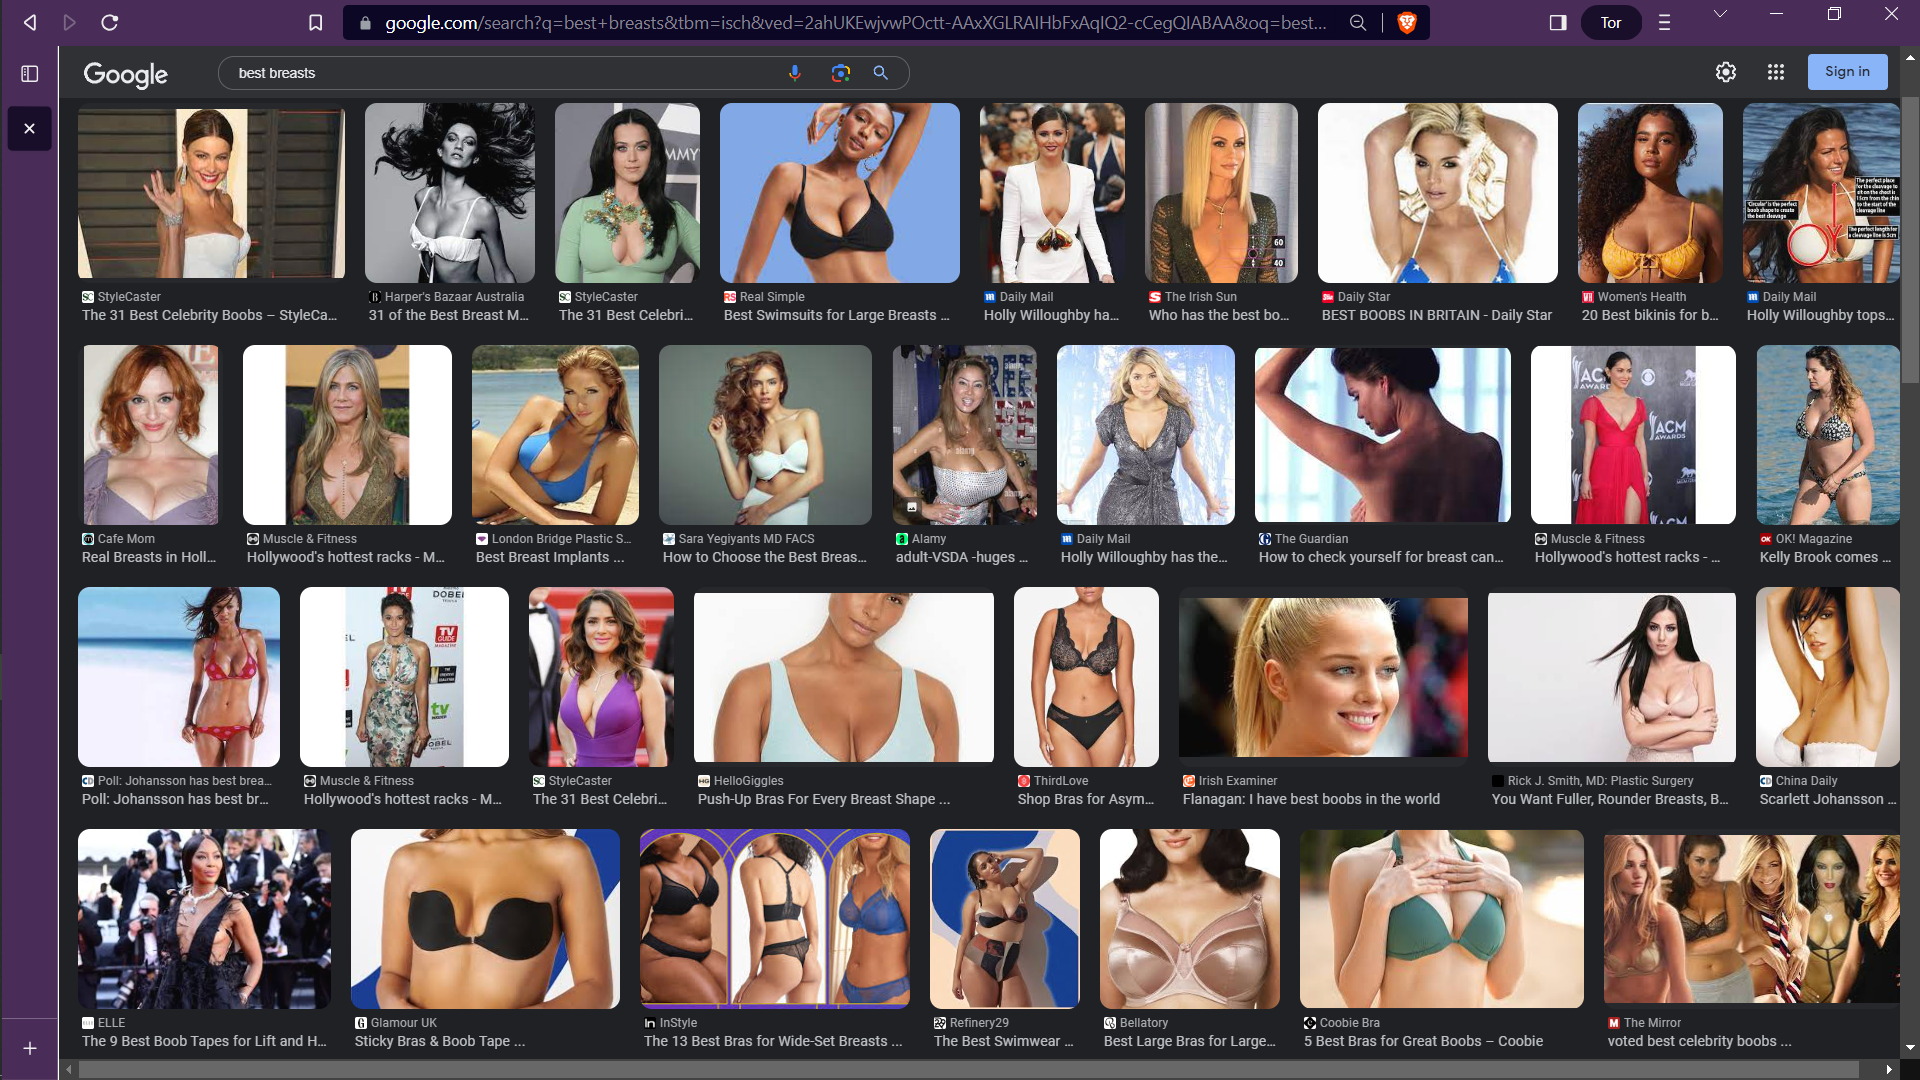1920x1080 pixels.
Task: Start voice search with microphone icon
Action: [x=794, y=73]
